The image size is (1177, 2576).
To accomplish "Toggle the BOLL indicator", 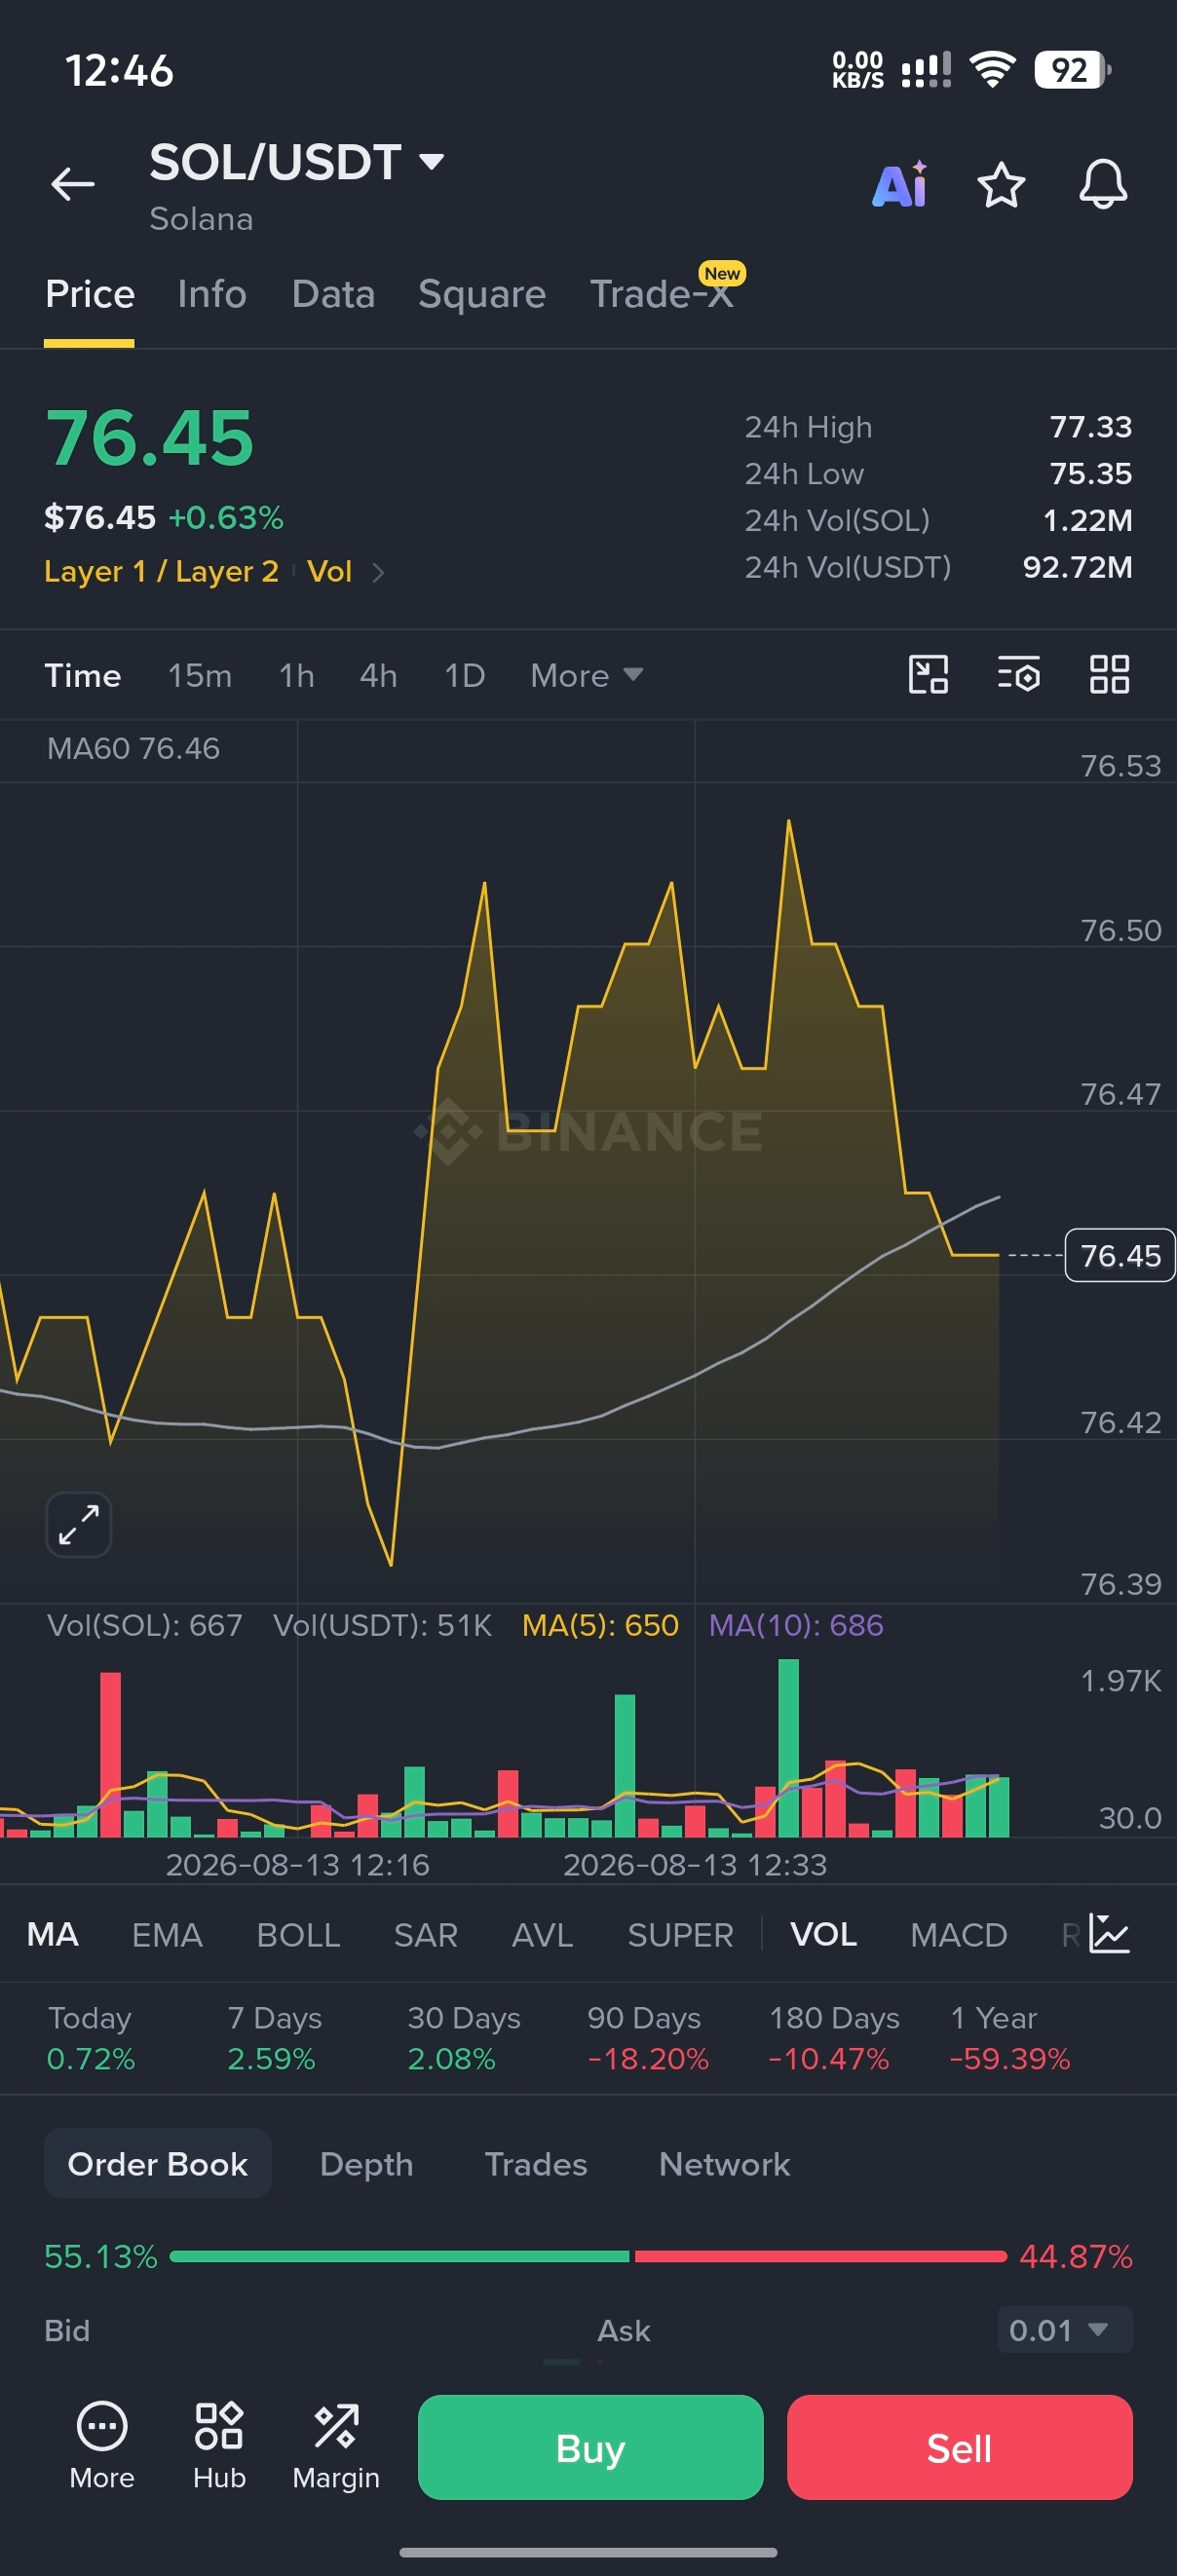I will coord(298,1934).
